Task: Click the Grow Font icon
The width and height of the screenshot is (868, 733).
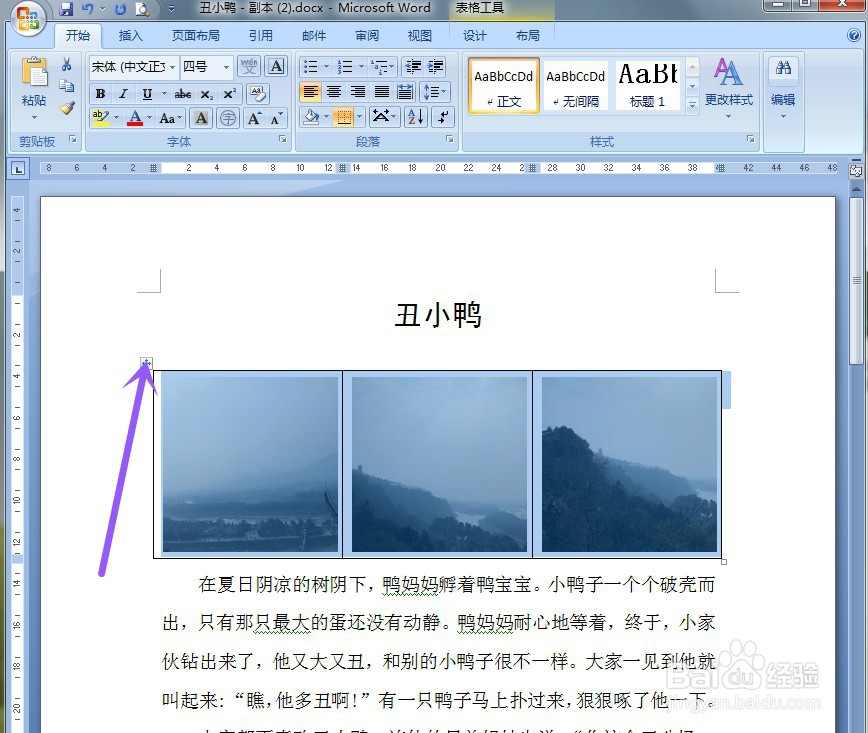Action: click(255, 117)
